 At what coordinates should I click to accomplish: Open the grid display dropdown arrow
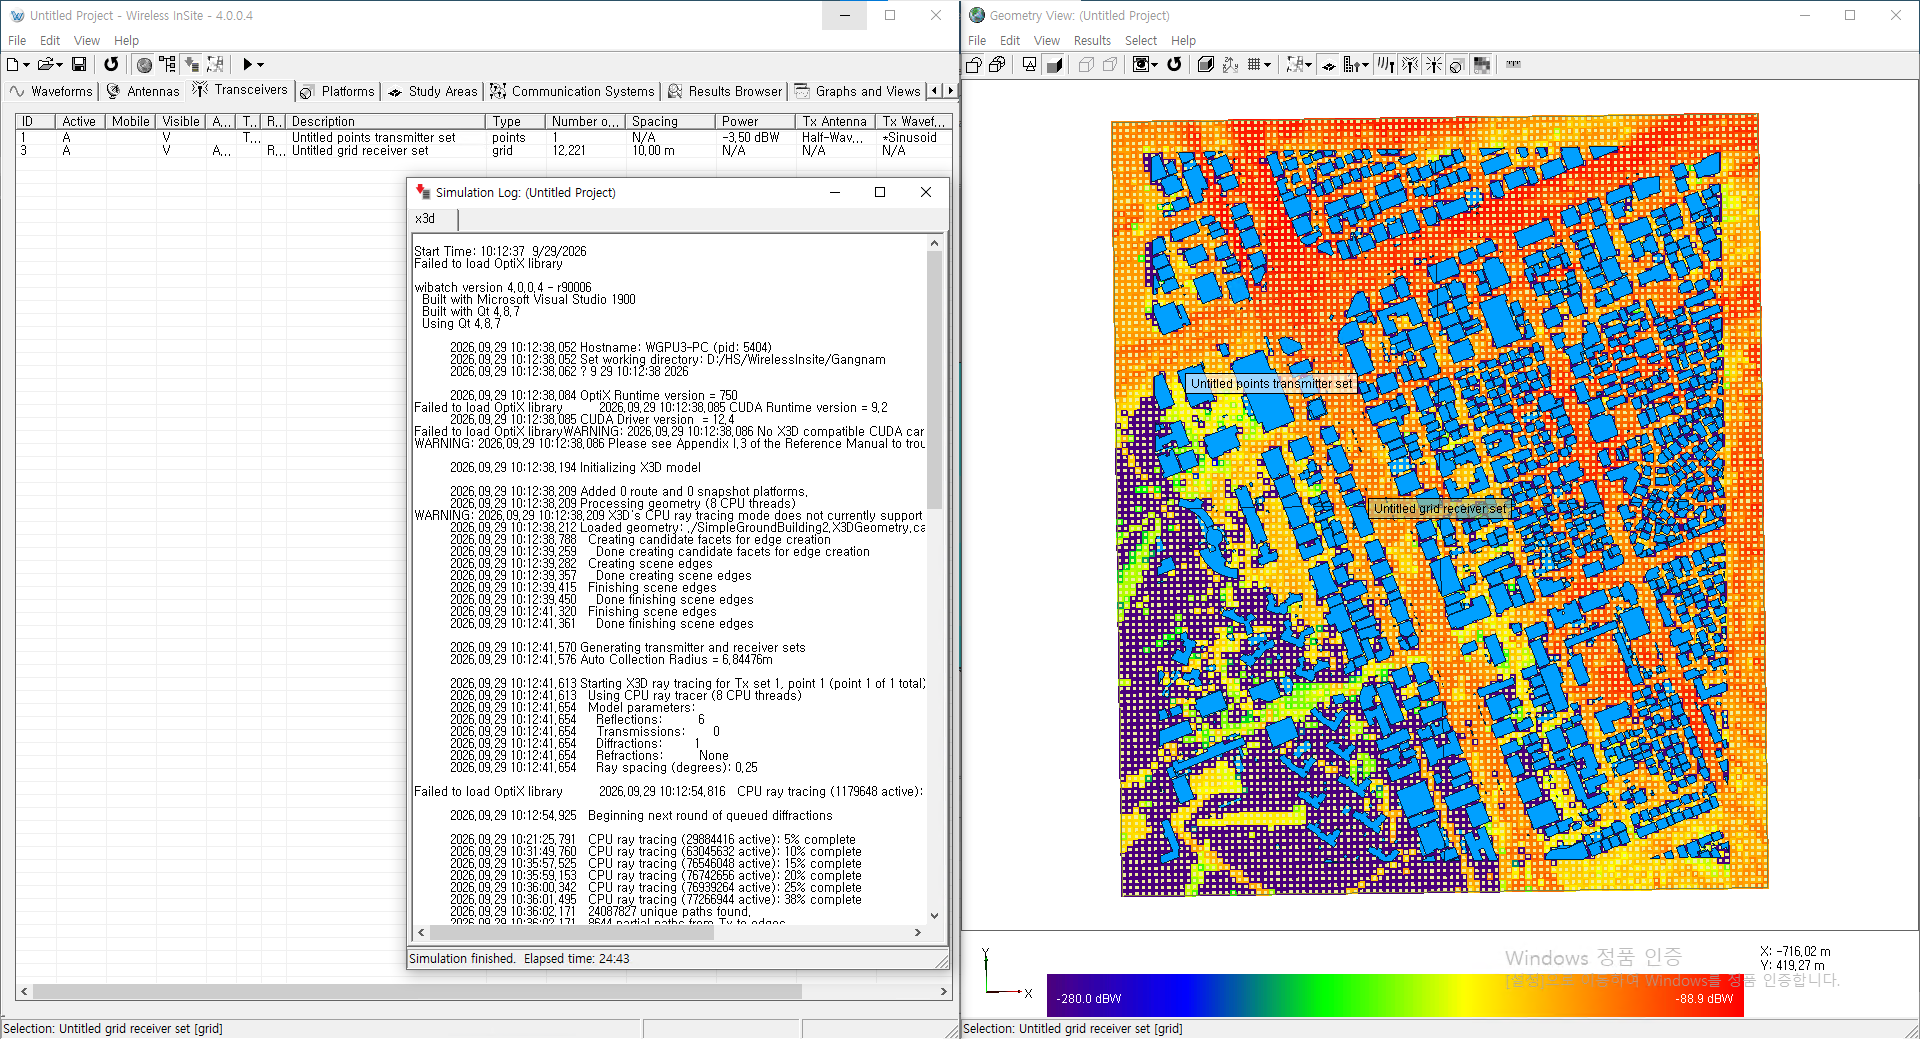(1268, 65)
